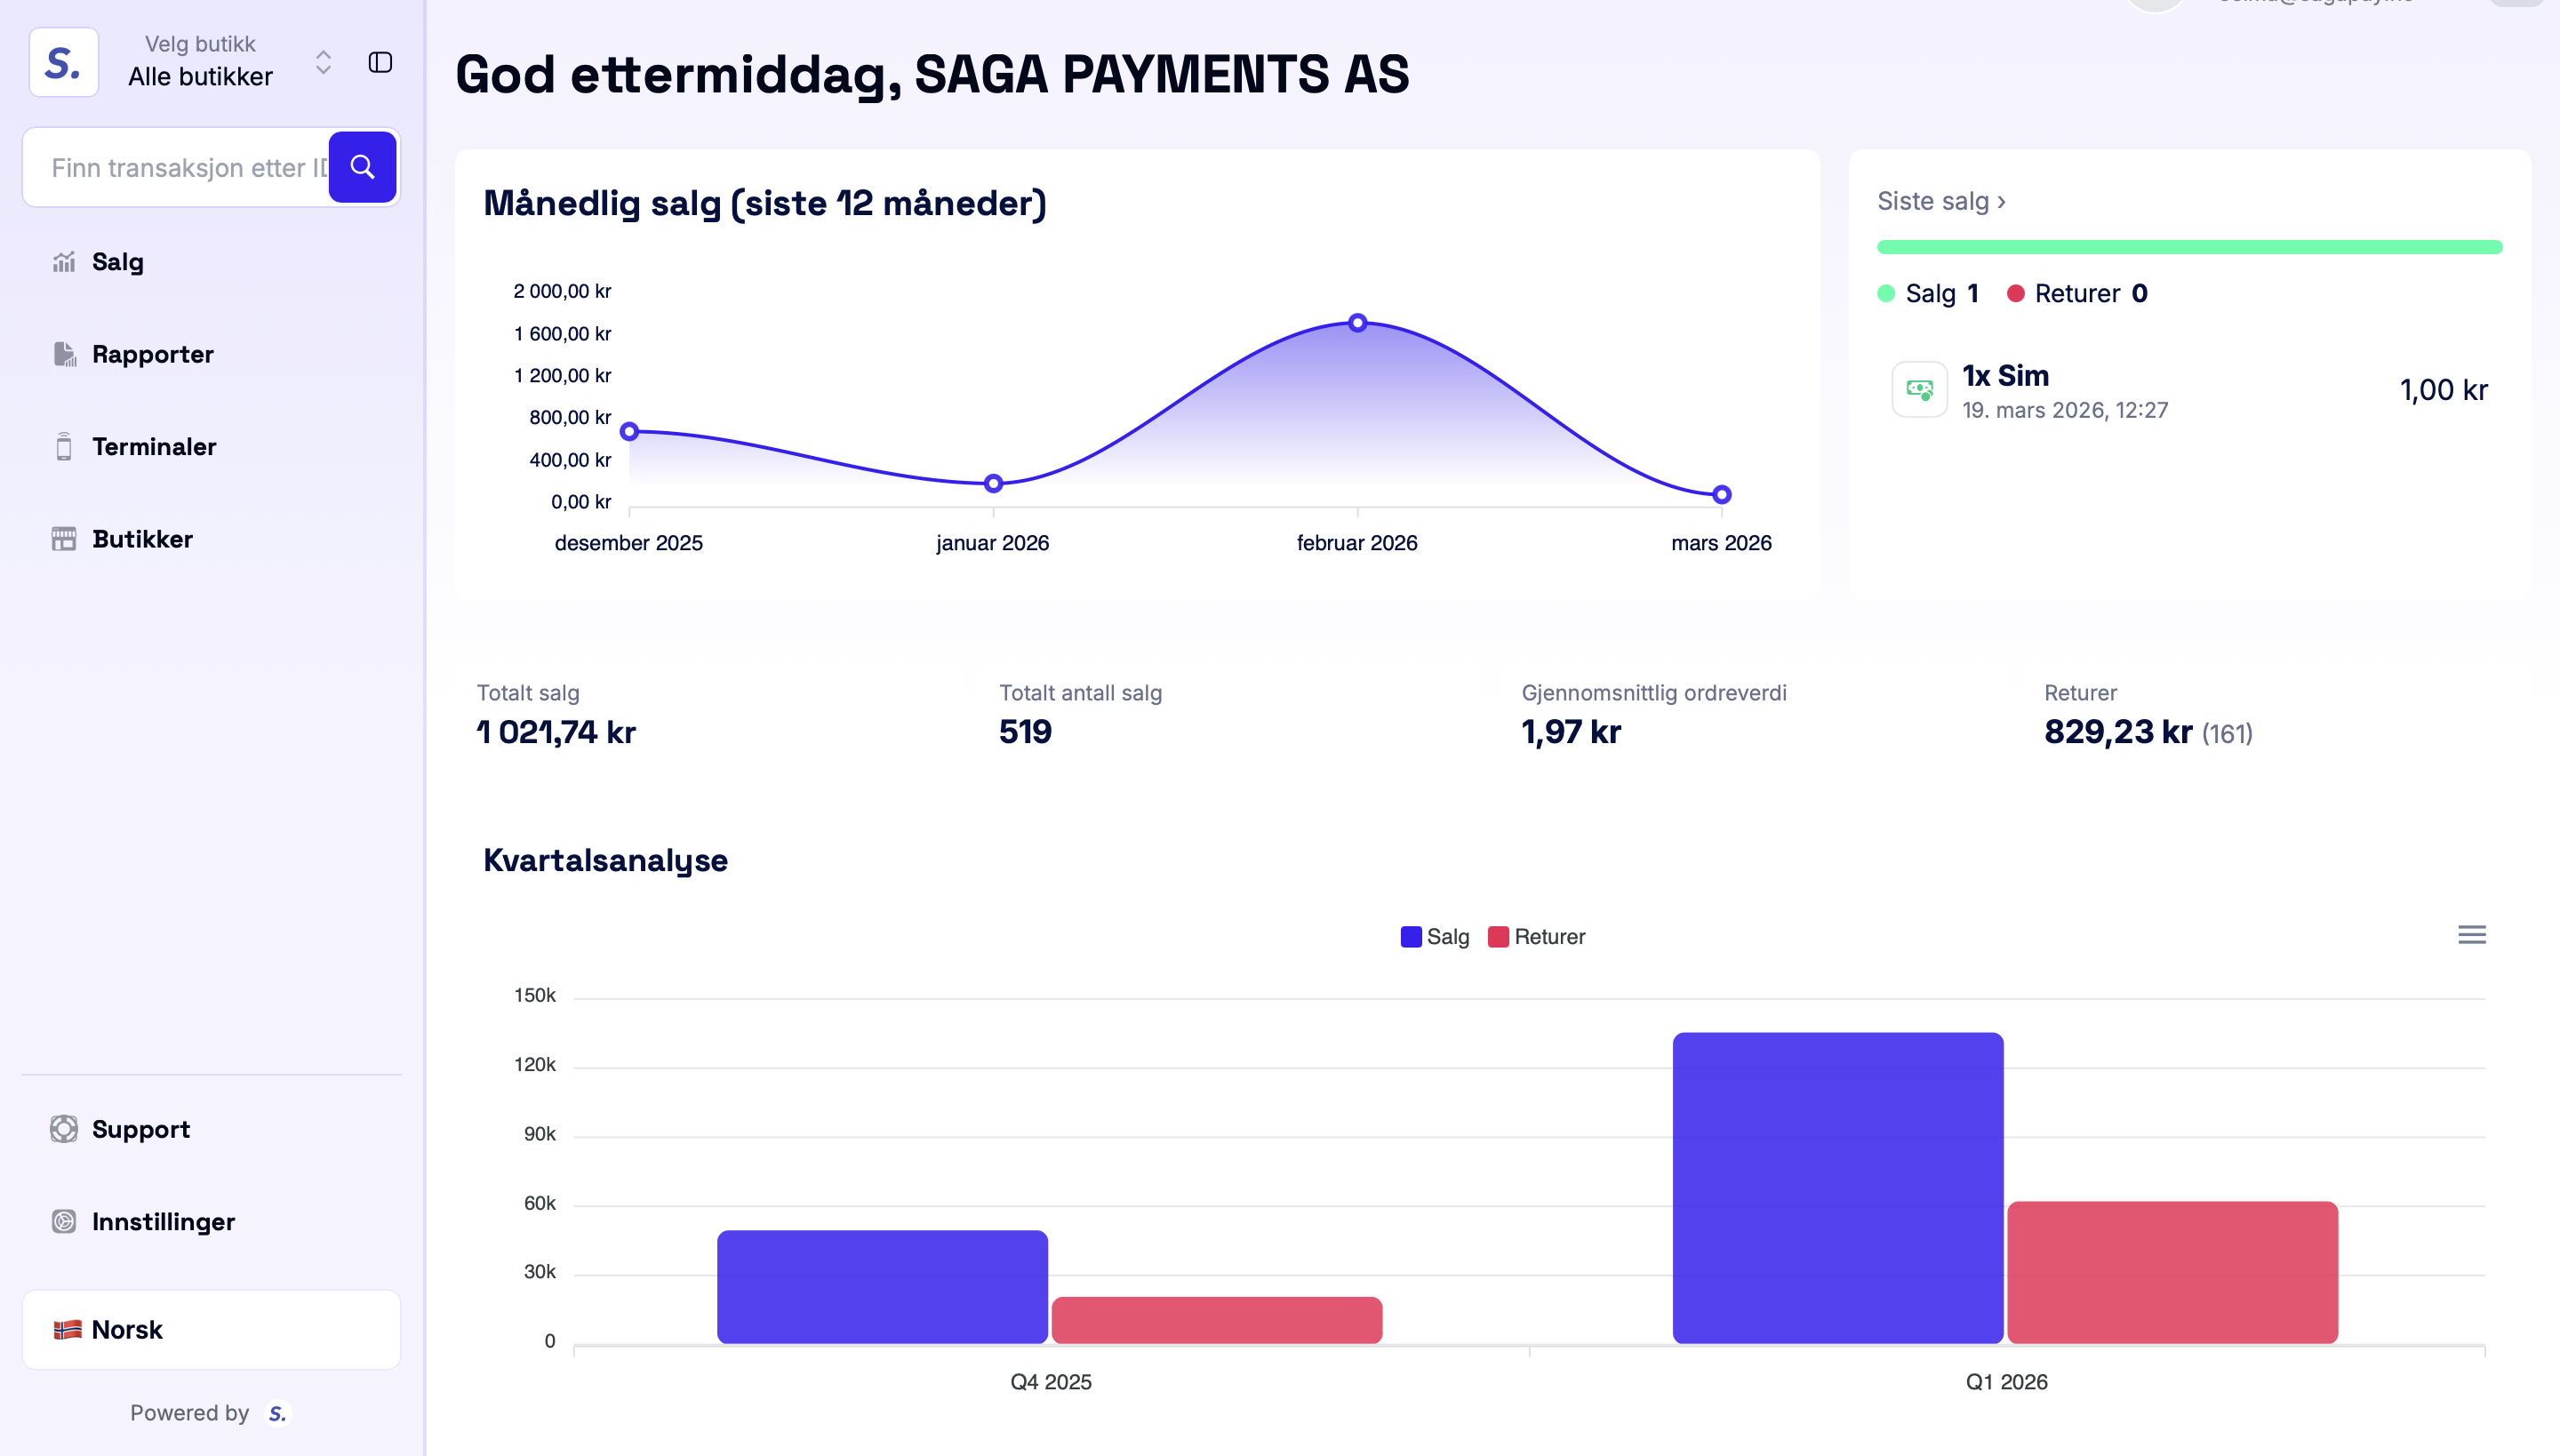Open the Salg section from the sidebar

click(x=119, y=262)
